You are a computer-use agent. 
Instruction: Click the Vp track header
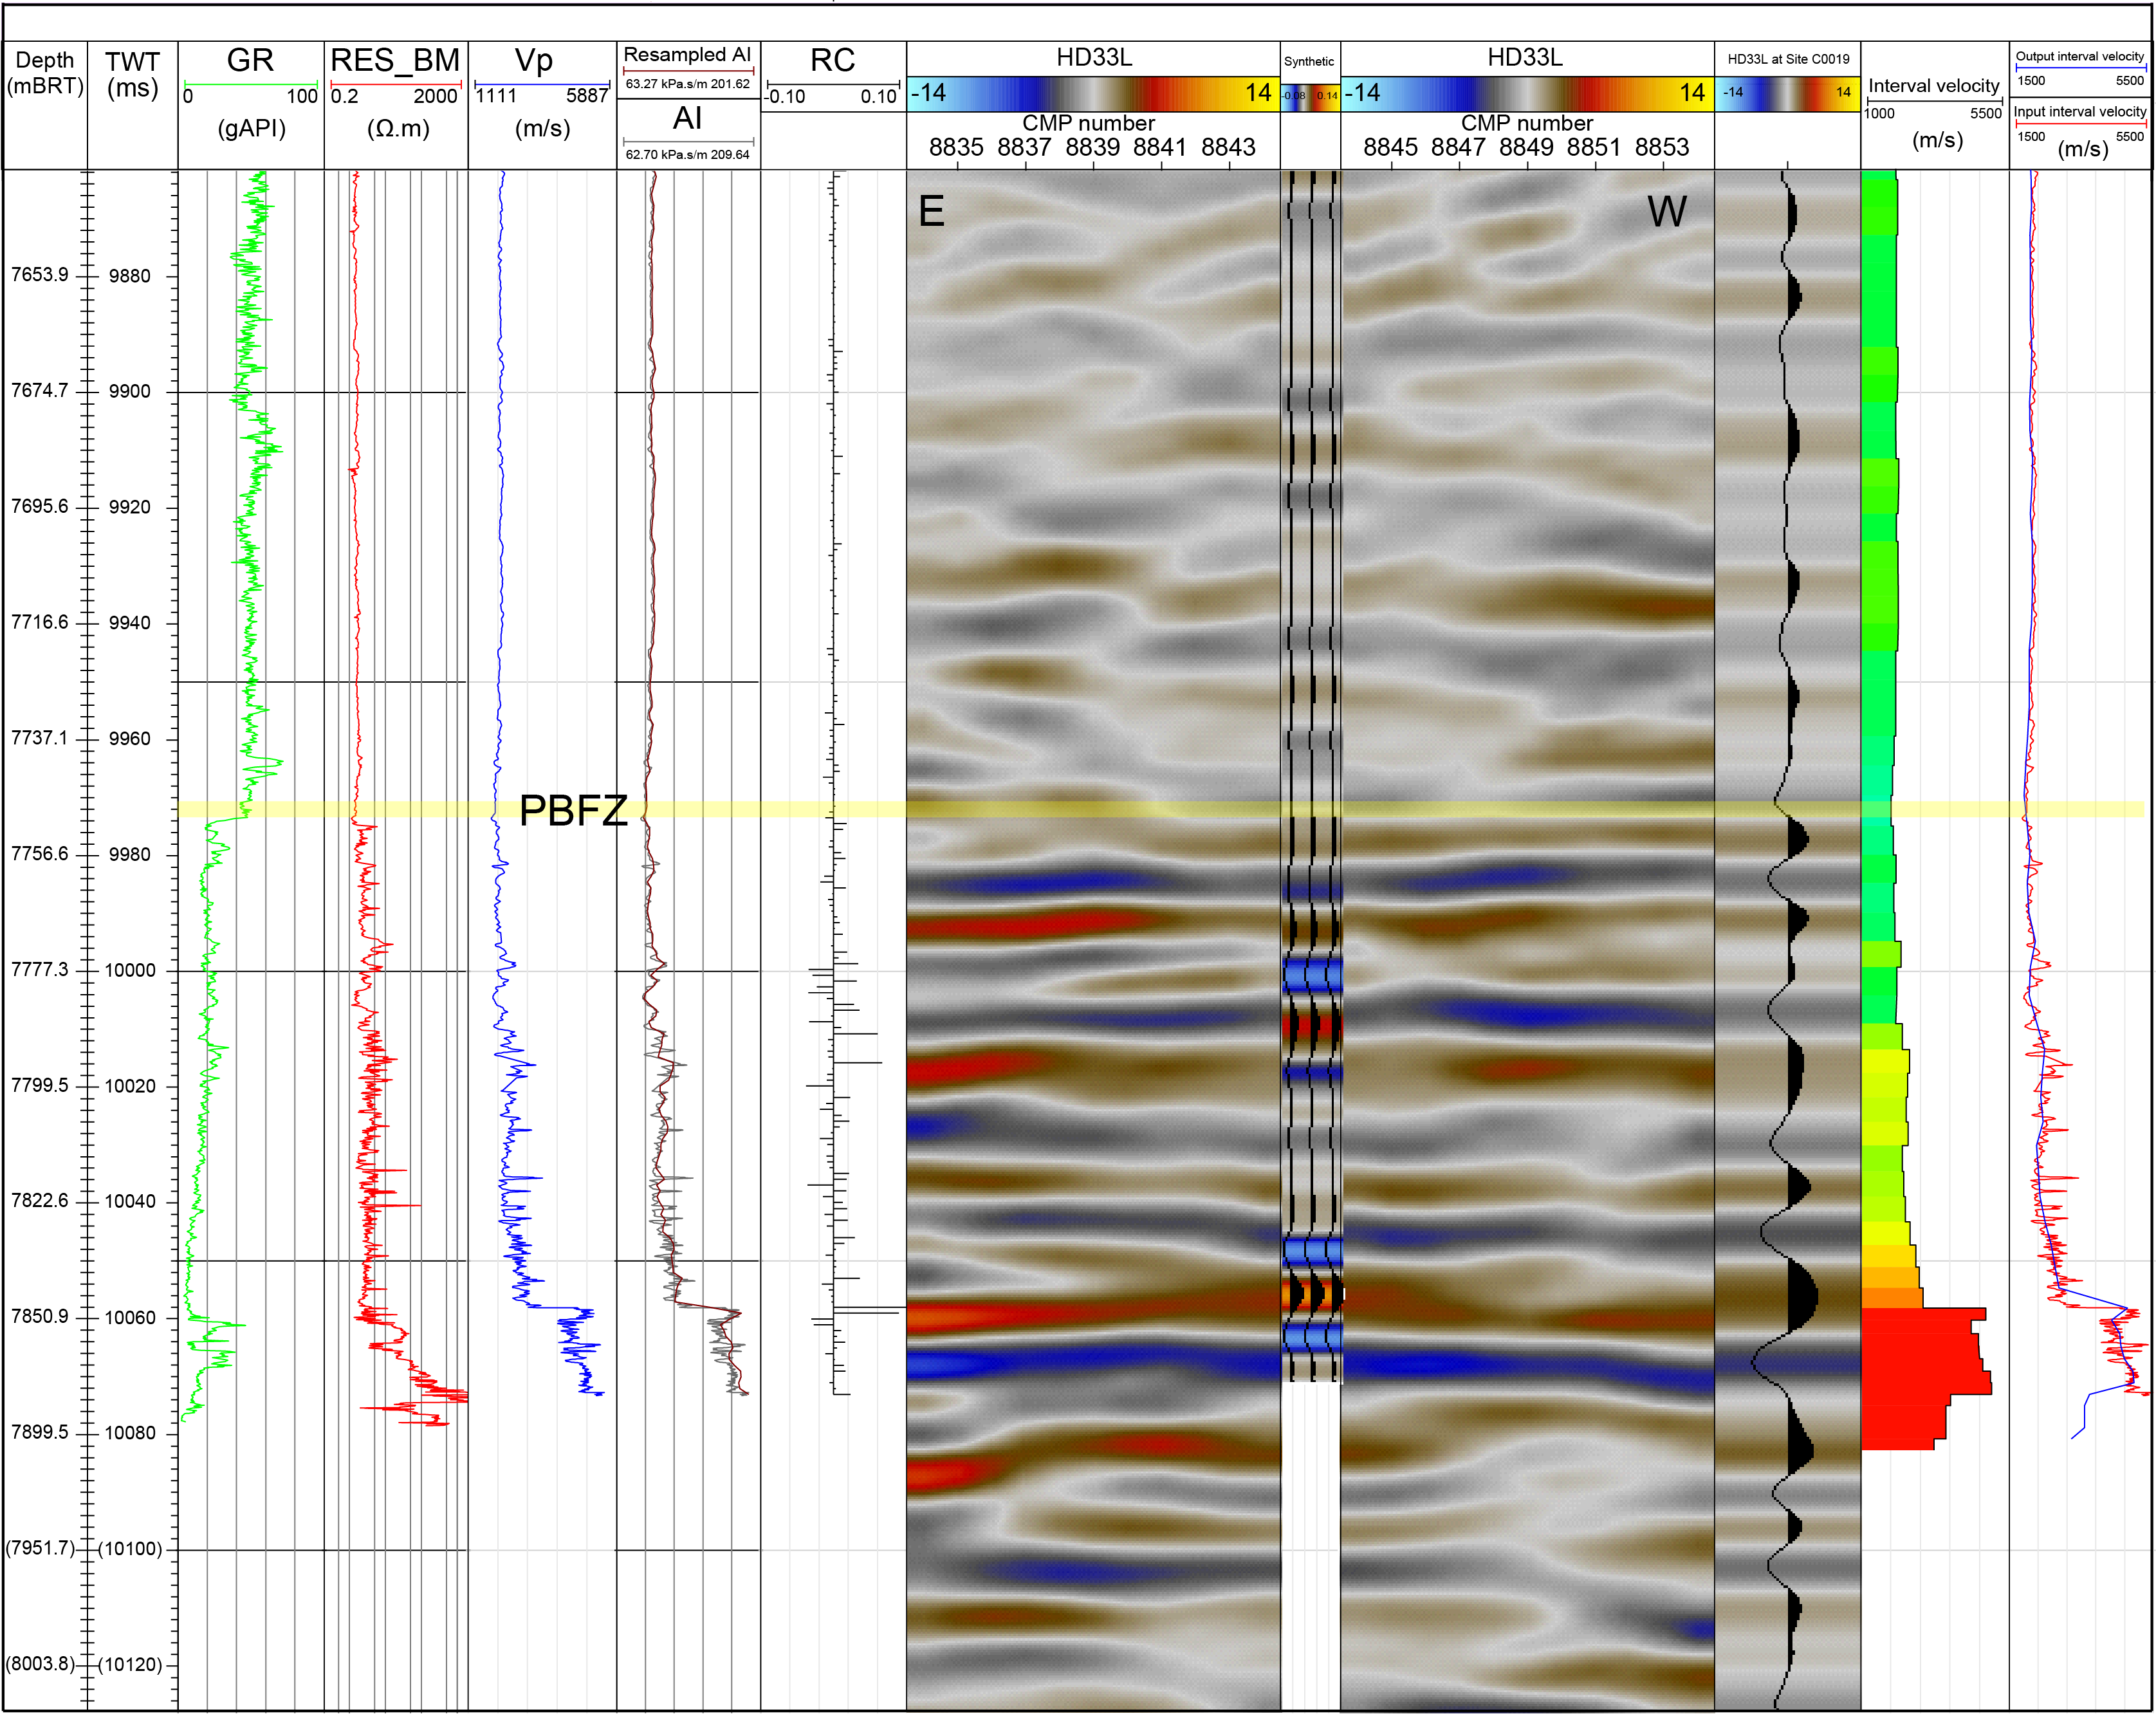coord(534,60)
